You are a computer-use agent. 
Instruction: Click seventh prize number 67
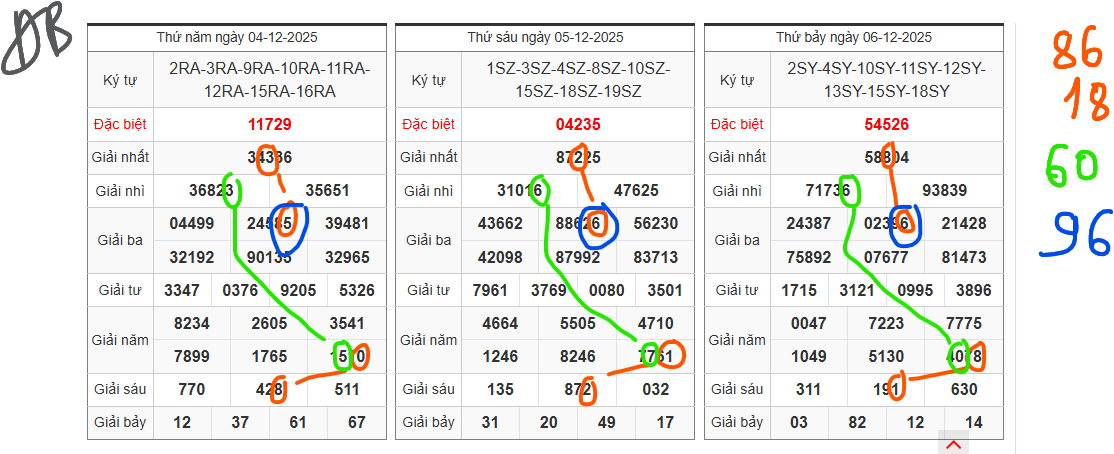click(x=357, y=423)
